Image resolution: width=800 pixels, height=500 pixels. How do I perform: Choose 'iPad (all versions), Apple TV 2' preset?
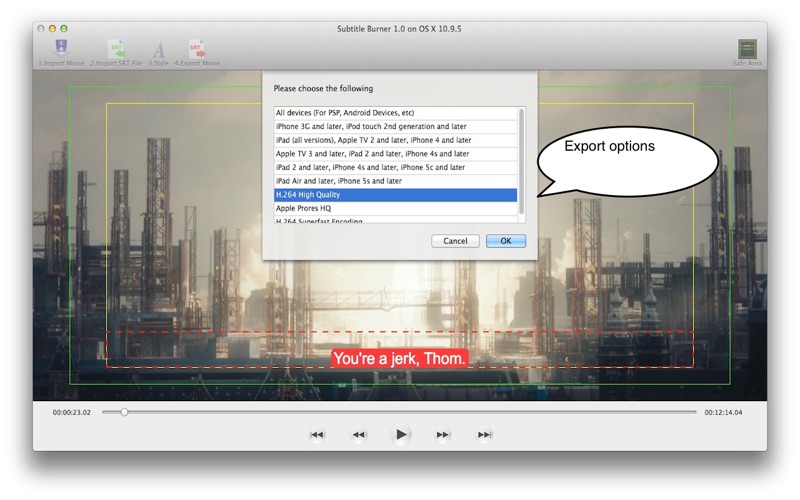click(395, 140)
